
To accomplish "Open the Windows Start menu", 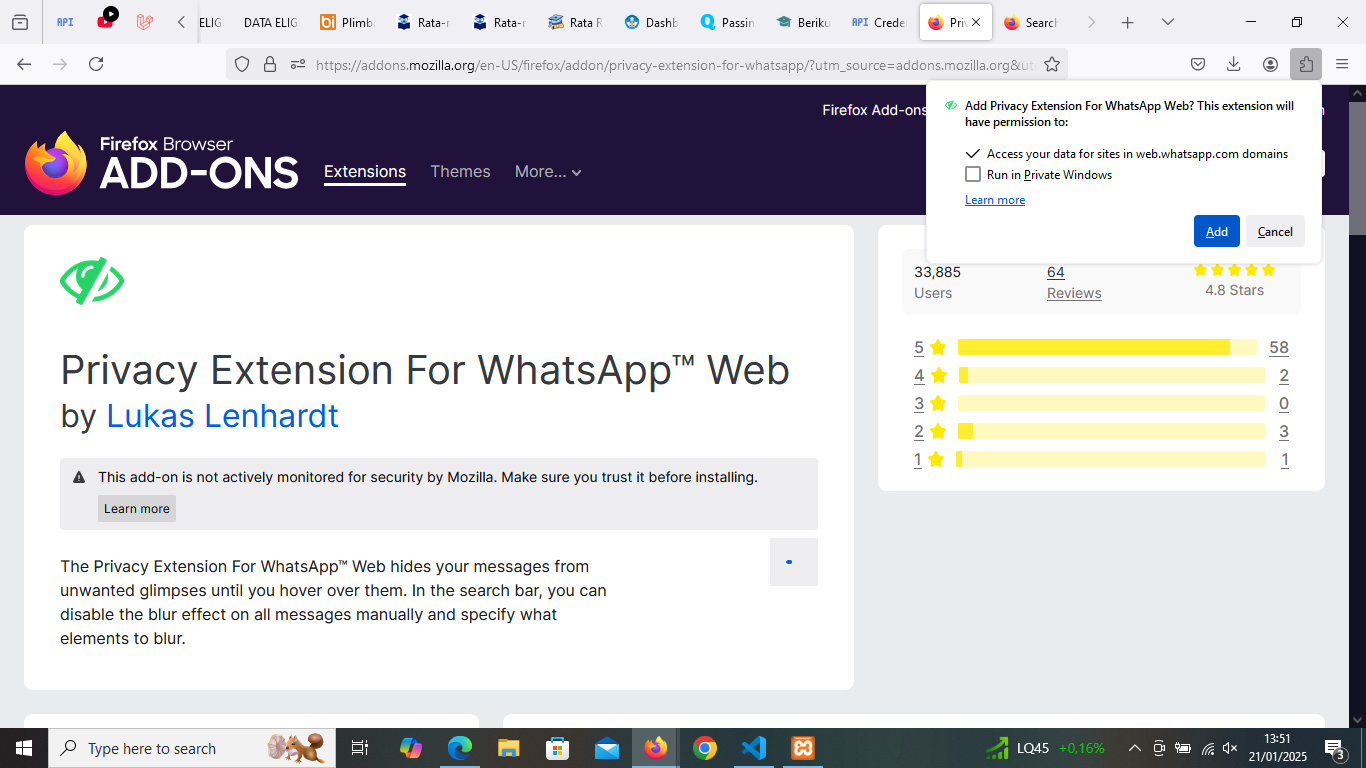I will [x=24, y=748].
